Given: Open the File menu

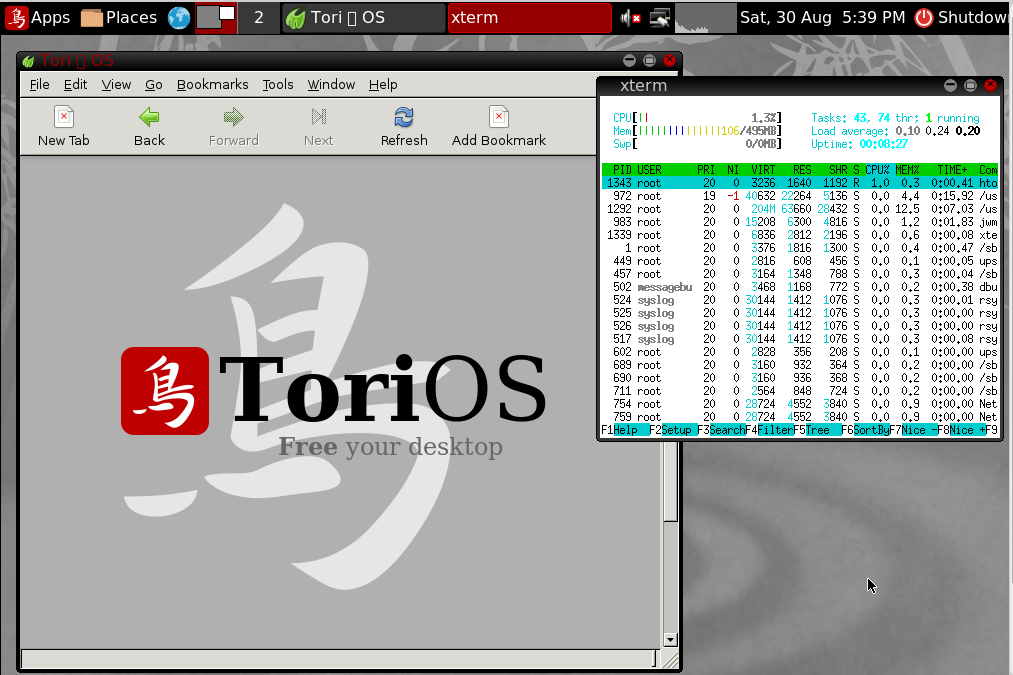Looking at the screenshot, I should [39, 85].
